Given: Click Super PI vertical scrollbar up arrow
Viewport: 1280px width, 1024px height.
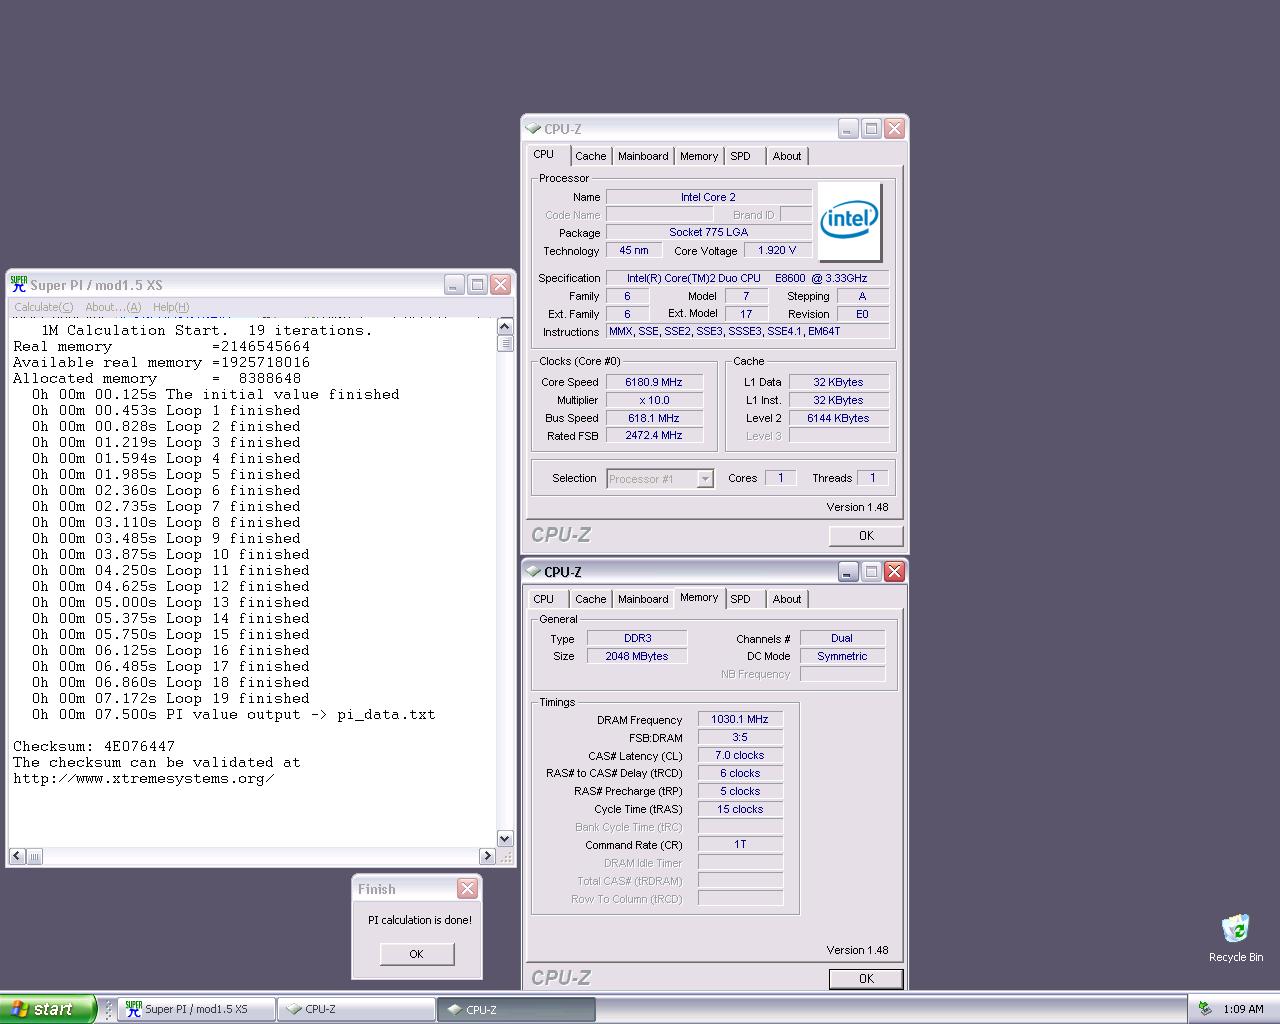Looking at the screenshot, I should click(504, 326).
